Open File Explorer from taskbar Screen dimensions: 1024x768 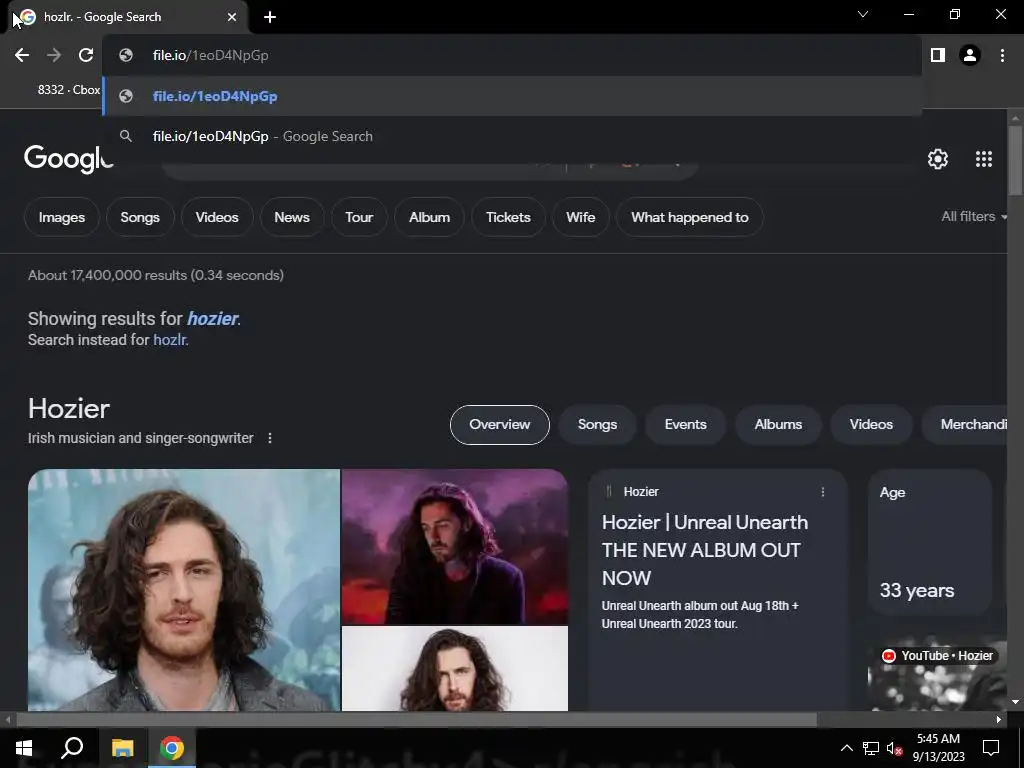122,748
